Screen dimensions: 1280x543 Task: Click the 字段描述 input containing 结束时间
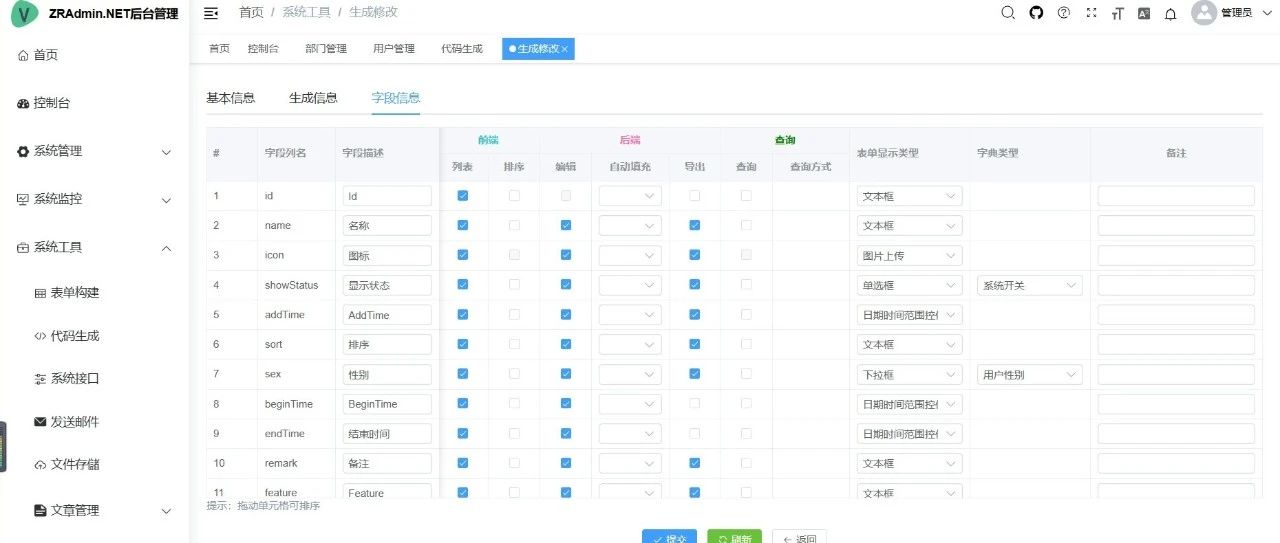click(387, 434)
